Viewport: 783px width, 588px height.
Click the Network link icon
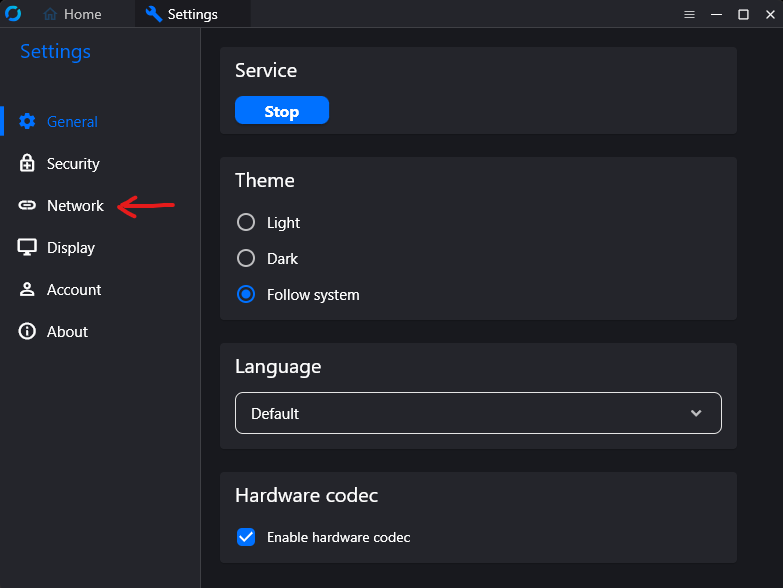[x=27, y=205]
